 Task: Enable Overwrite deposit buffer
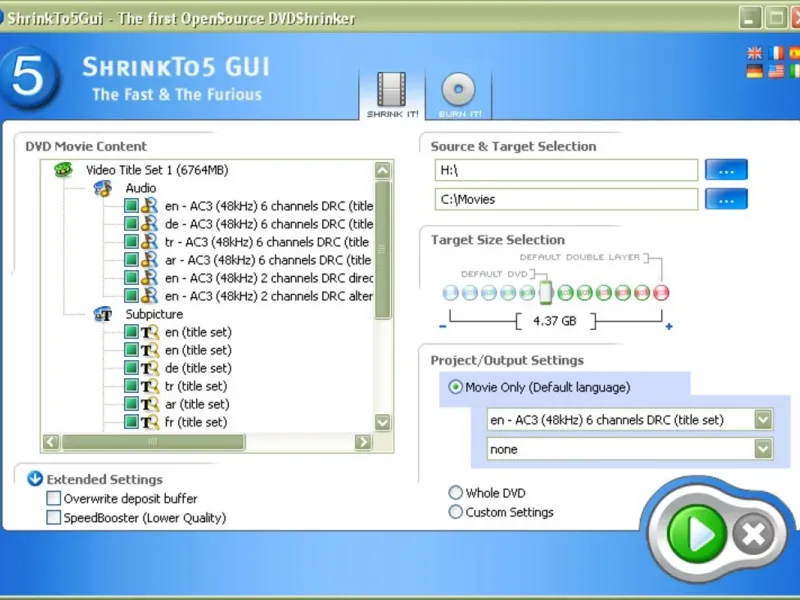[54, 498]
